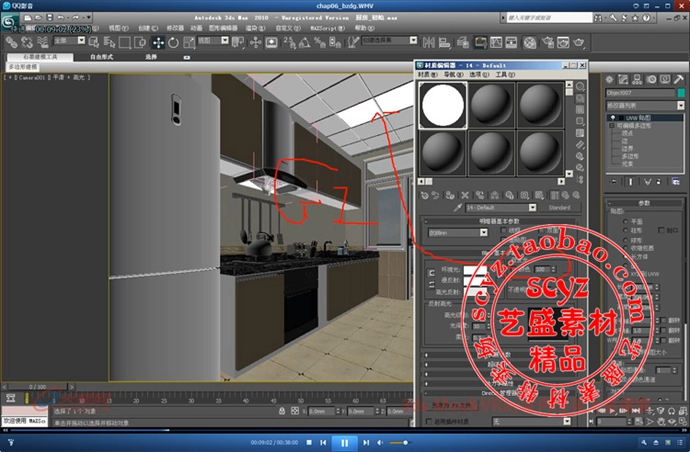The image size is (690, 452).
Task: Click the material eyedropper pick icon
Action: click(x=458, y=207)
